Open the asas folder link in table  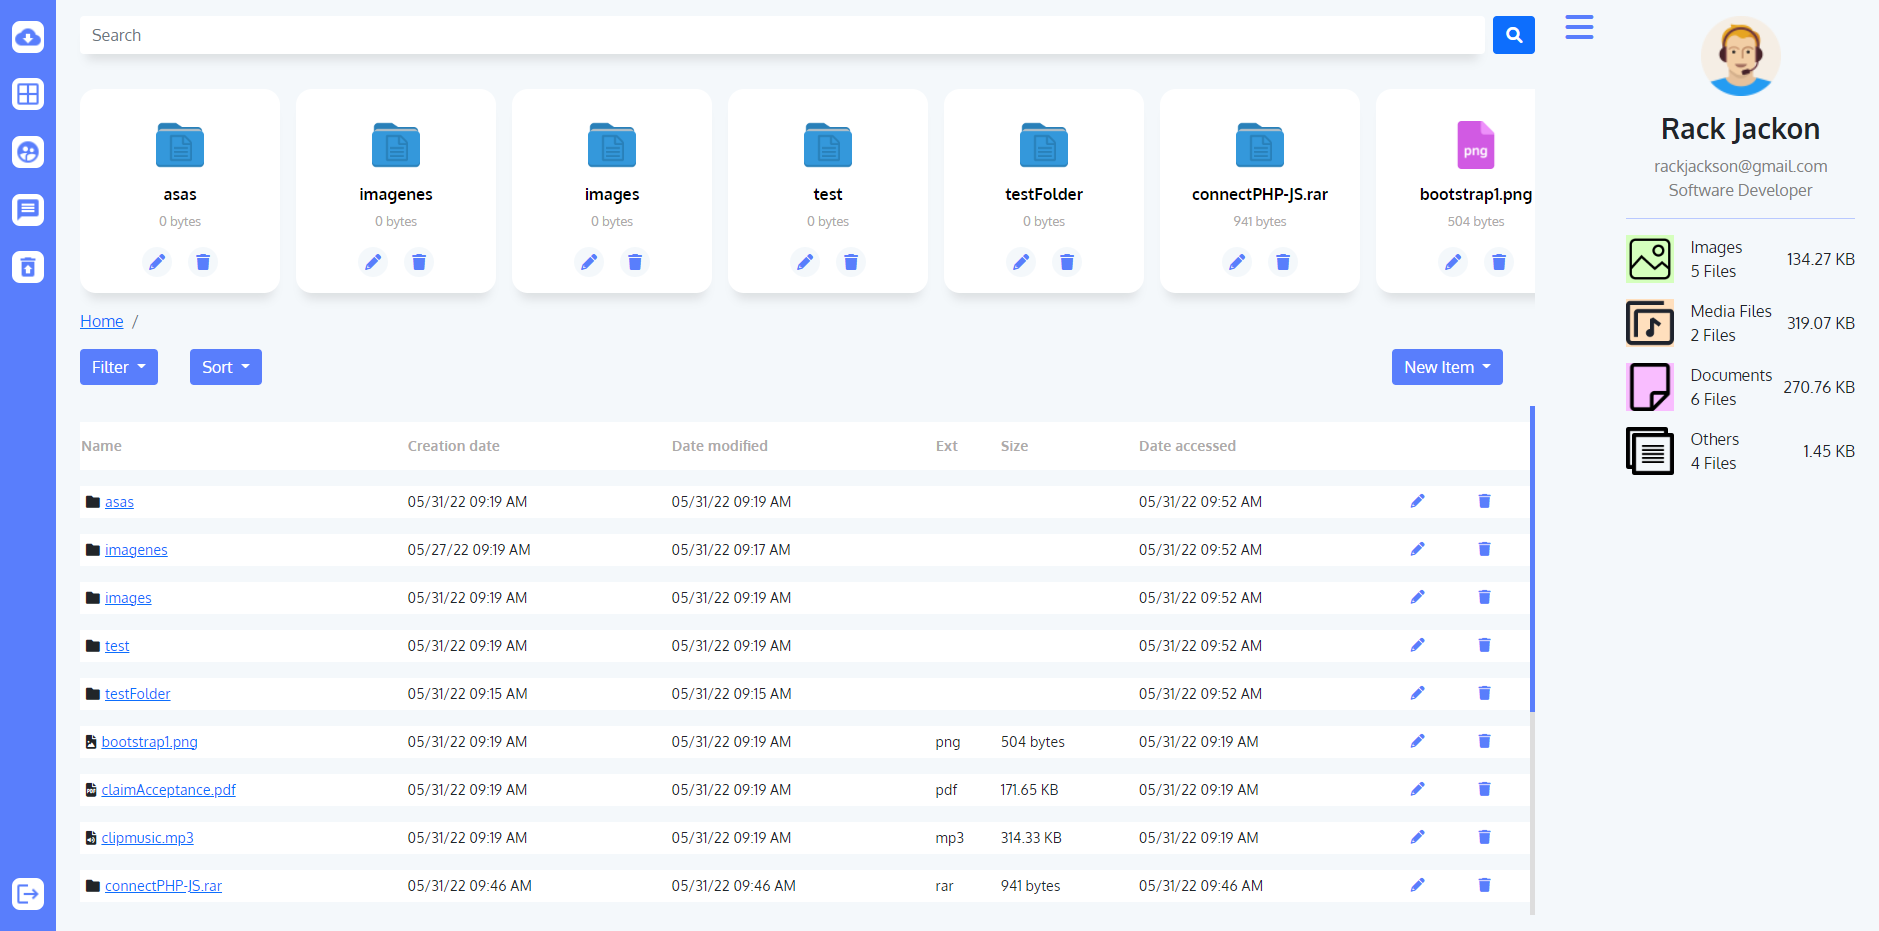tap(119, 502)
